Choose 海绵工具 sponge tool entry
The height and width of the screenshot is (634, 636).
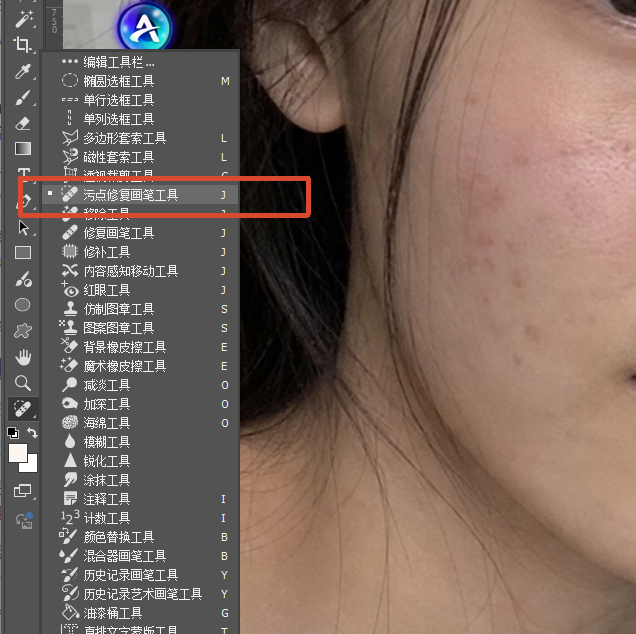141,423
